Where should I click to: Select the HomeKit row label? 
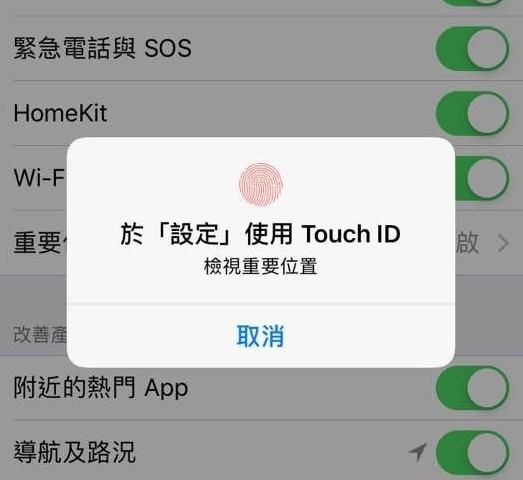60,113
